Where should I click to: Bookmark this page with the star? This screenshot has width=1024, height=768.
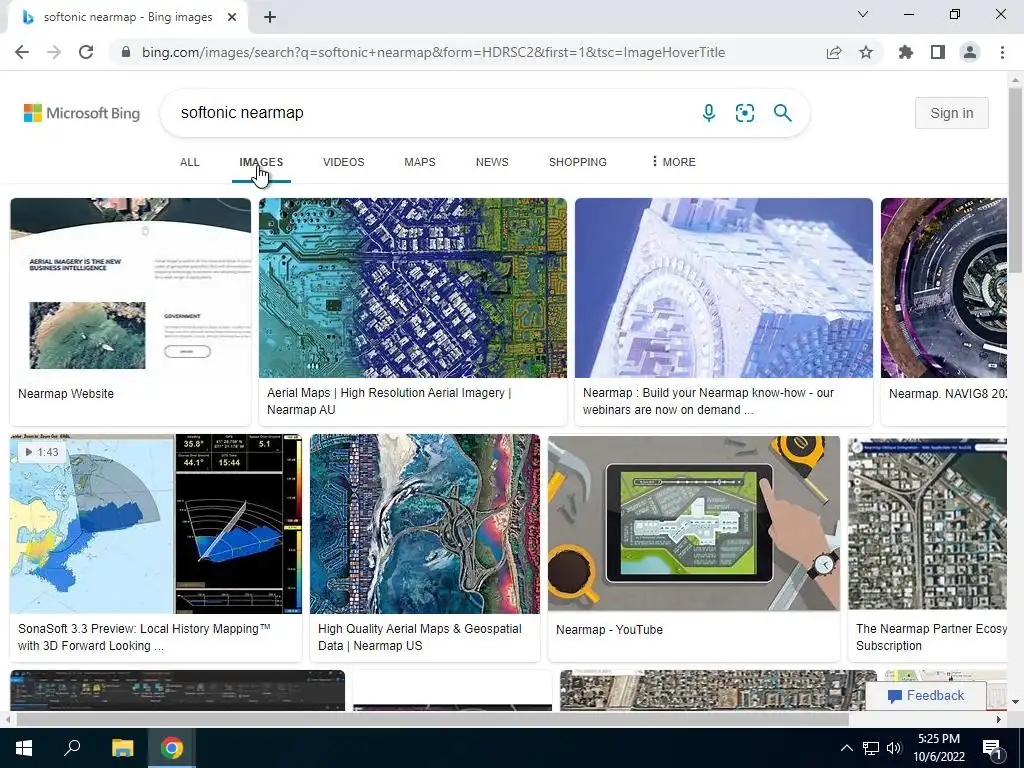pyautogui.click(x=866, y=52)
